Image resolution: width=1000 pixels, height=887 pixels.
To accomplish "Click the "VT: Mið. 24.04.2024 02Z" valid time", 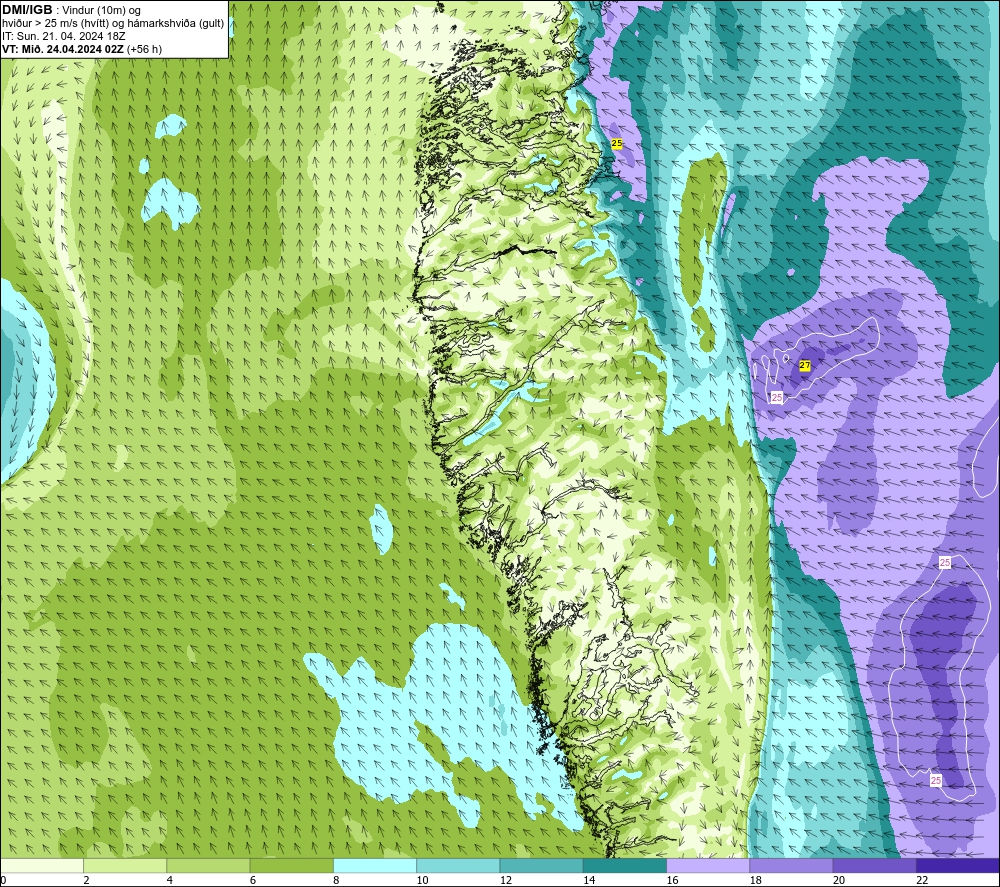I will [x=63, y=49].
